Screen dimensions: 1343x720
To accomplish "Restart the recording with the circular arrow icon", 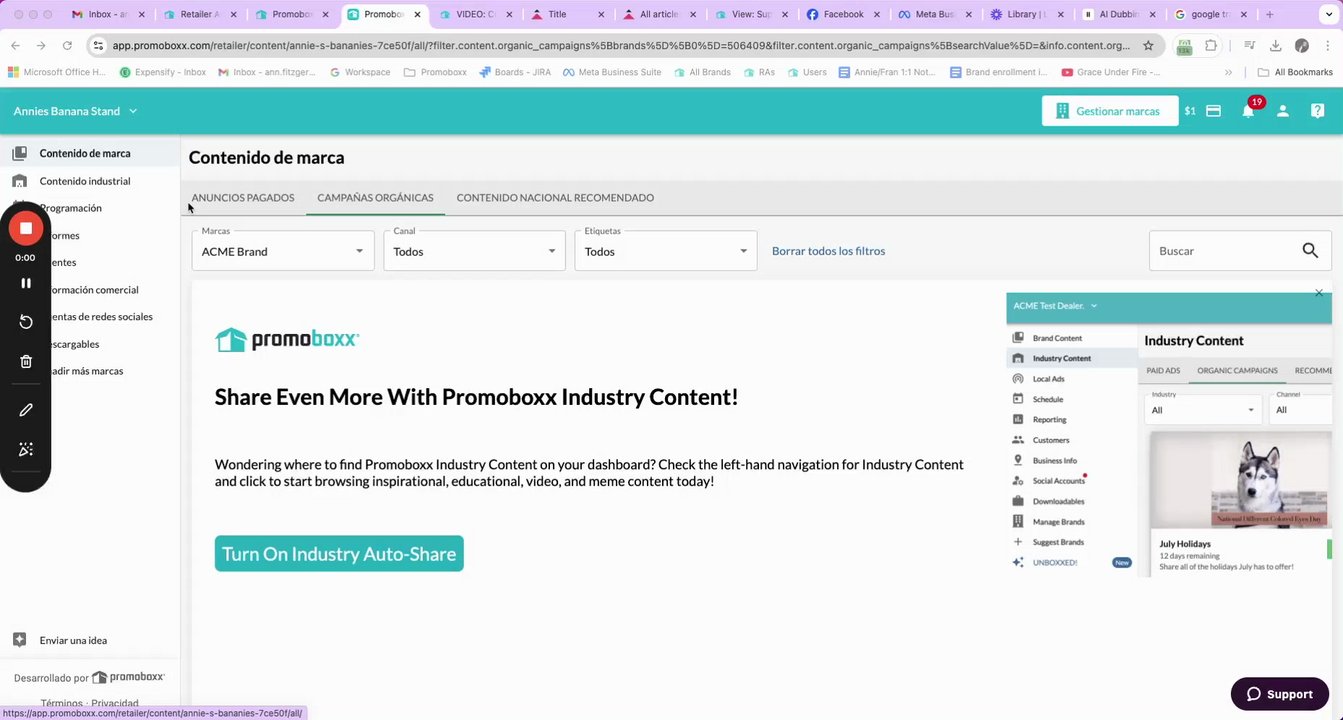I will [x=26, y=322].
